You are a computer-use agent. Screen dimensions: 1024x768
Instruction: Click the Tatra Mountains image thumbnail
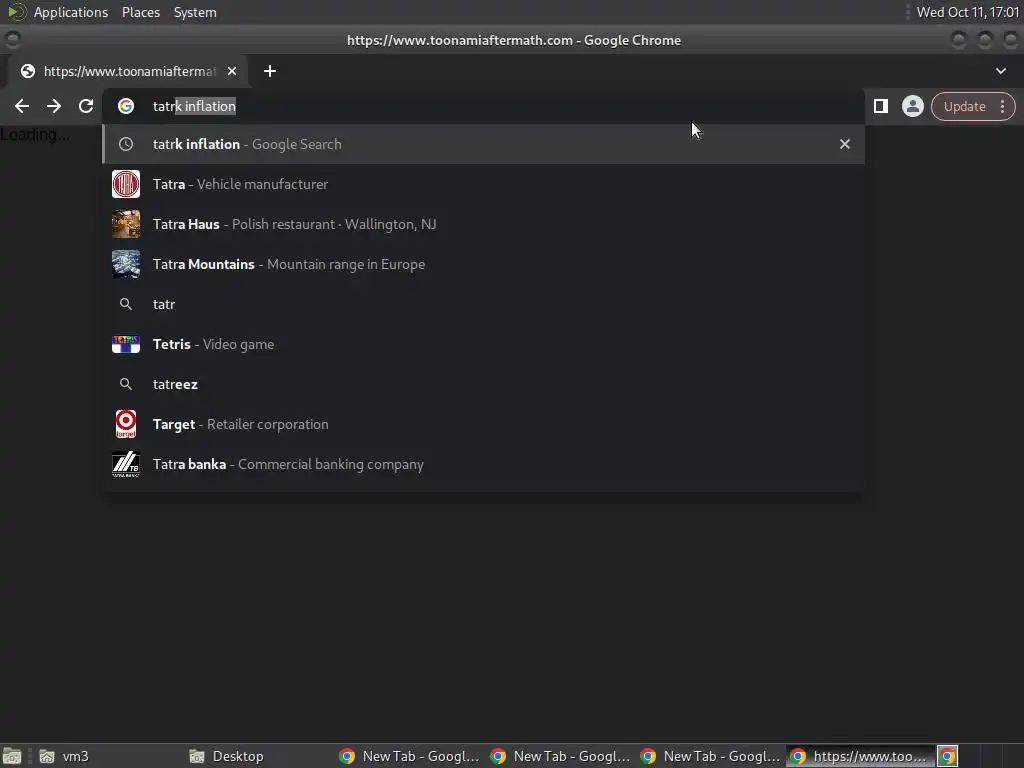click(126, 264)
